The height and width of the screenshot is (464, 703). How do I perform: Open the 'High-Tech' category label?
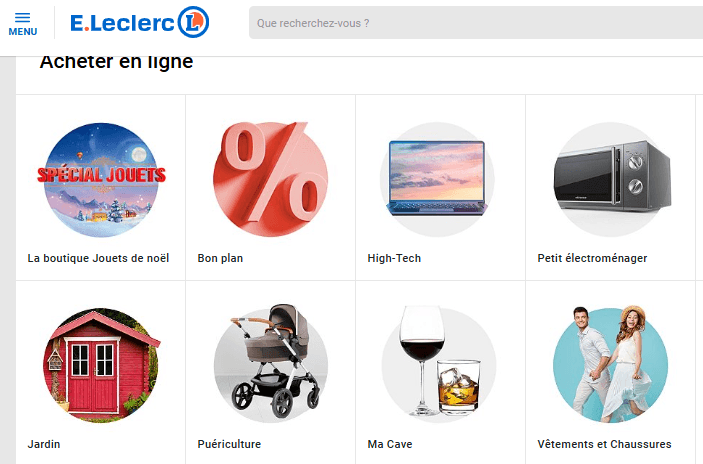click(x=394, y=258)
